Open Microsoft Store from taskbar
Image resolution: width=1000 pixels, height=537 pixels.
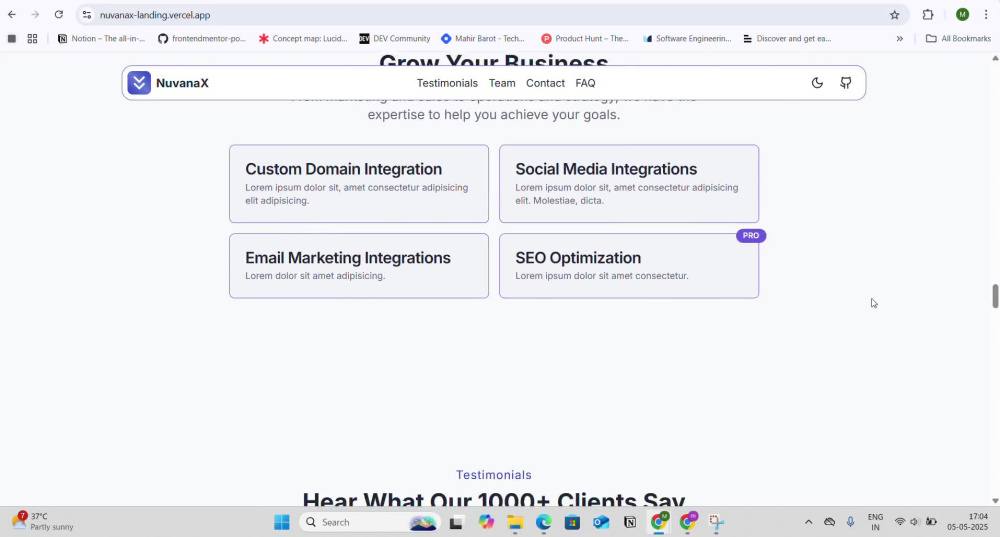(572, 522)
